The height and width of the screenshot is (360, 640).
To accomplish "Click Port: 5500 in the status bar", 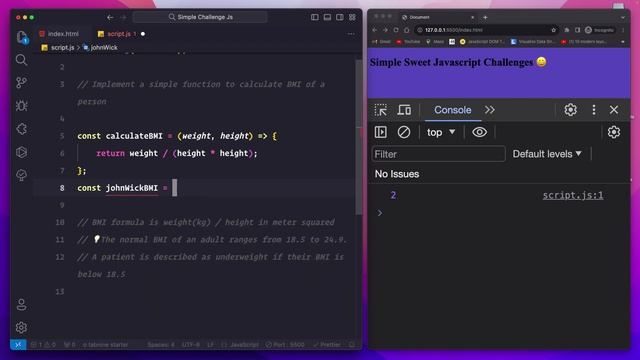I will click(285, 345).
